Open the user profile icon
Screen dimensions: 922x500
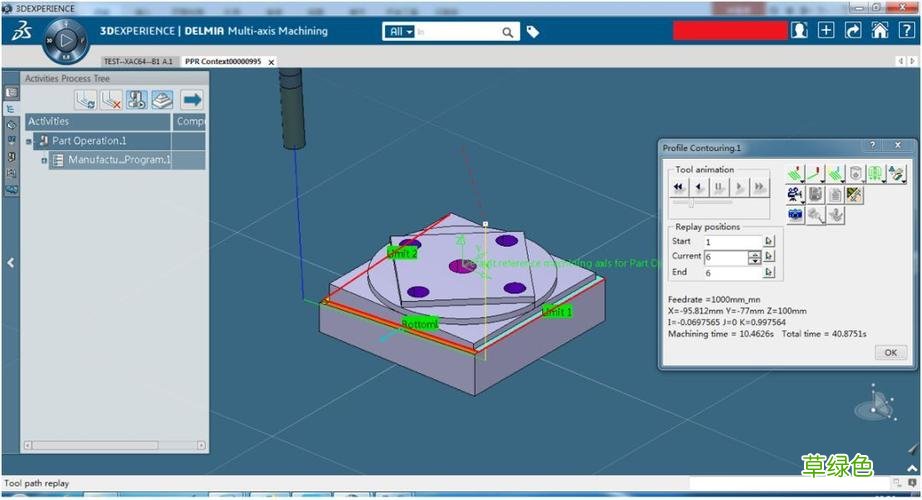[799, 30]
